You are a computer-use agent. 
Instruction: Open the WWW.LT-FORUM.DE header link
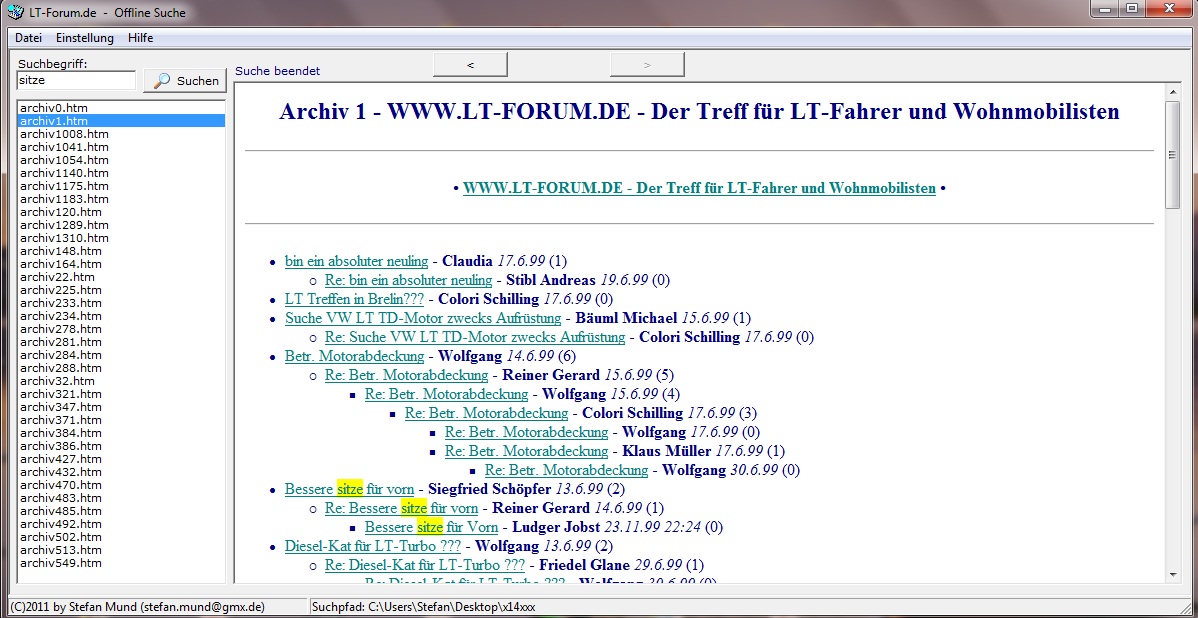[699, 188]
